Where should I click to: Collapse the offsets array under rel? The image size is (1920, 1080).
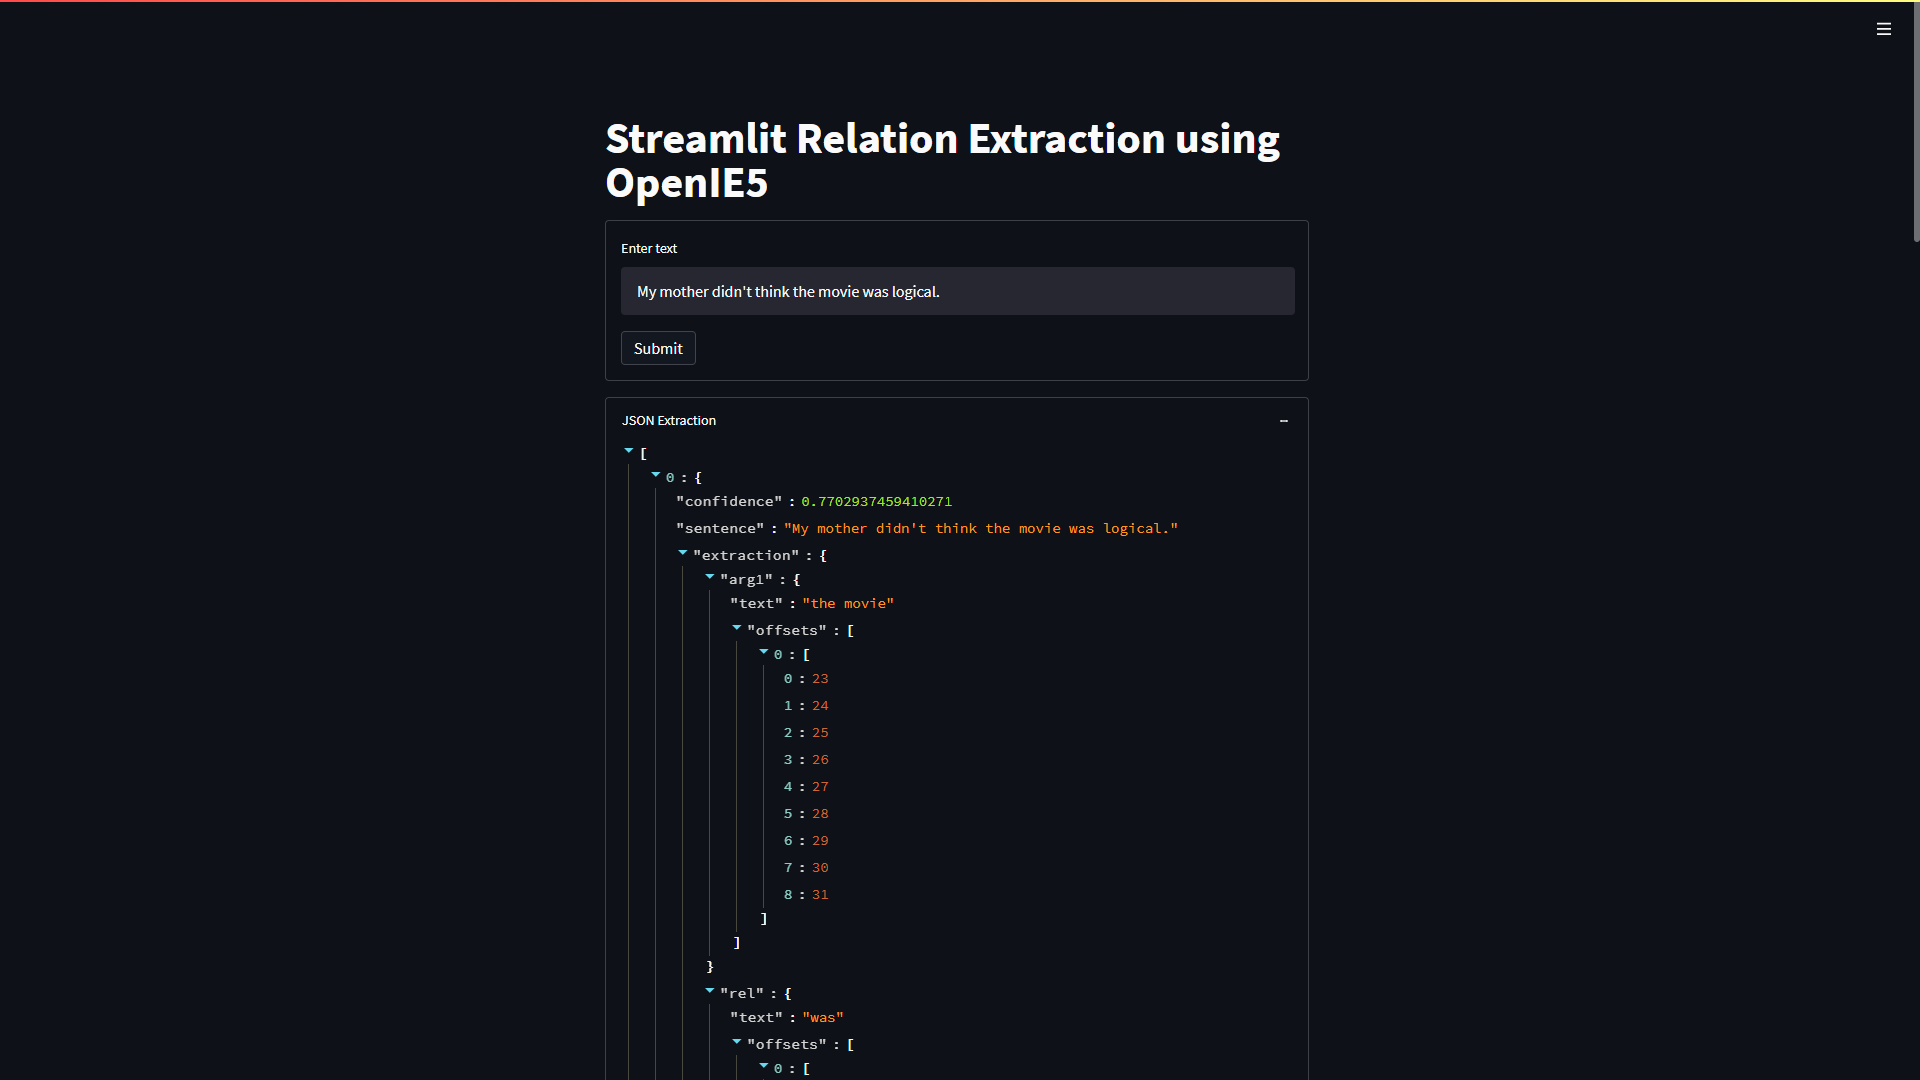(737, 1041)
